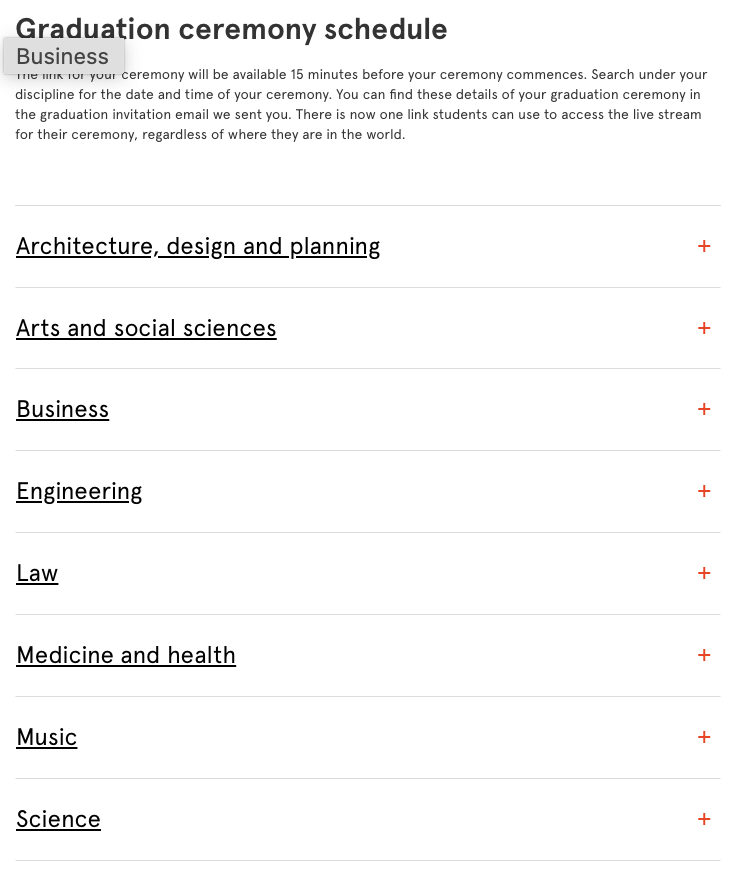Click the red plus next to Law

point(704,573)
